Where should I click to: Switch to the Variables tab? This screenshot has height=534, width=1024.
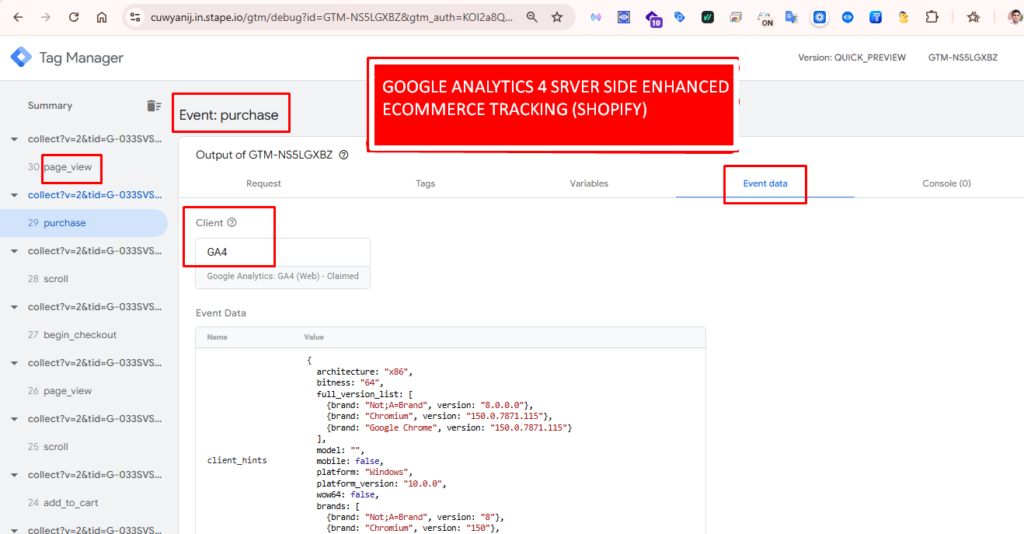[x=589, y=183]
